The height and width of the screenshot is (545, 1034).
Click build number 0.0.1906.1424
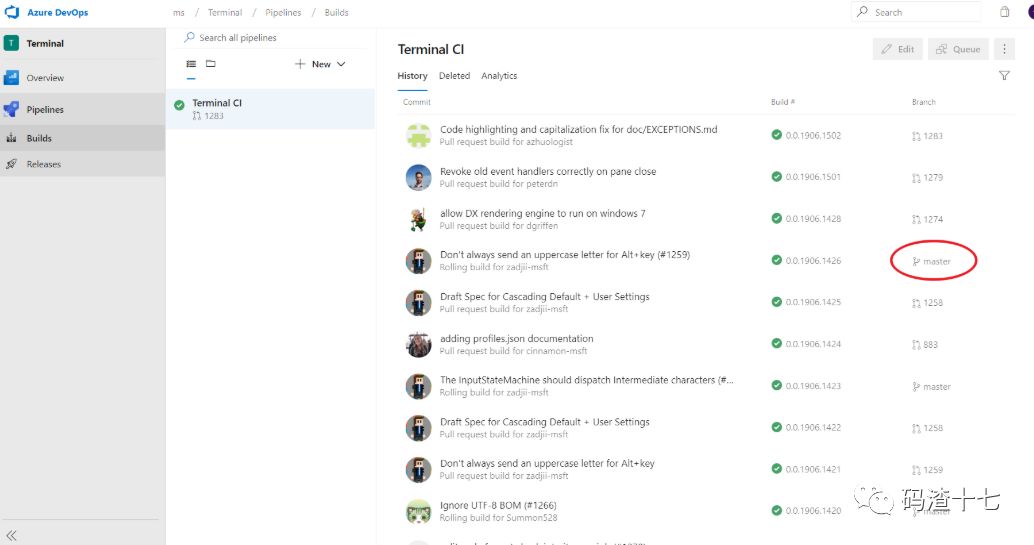pyautogui.click(x=813, y=344)
